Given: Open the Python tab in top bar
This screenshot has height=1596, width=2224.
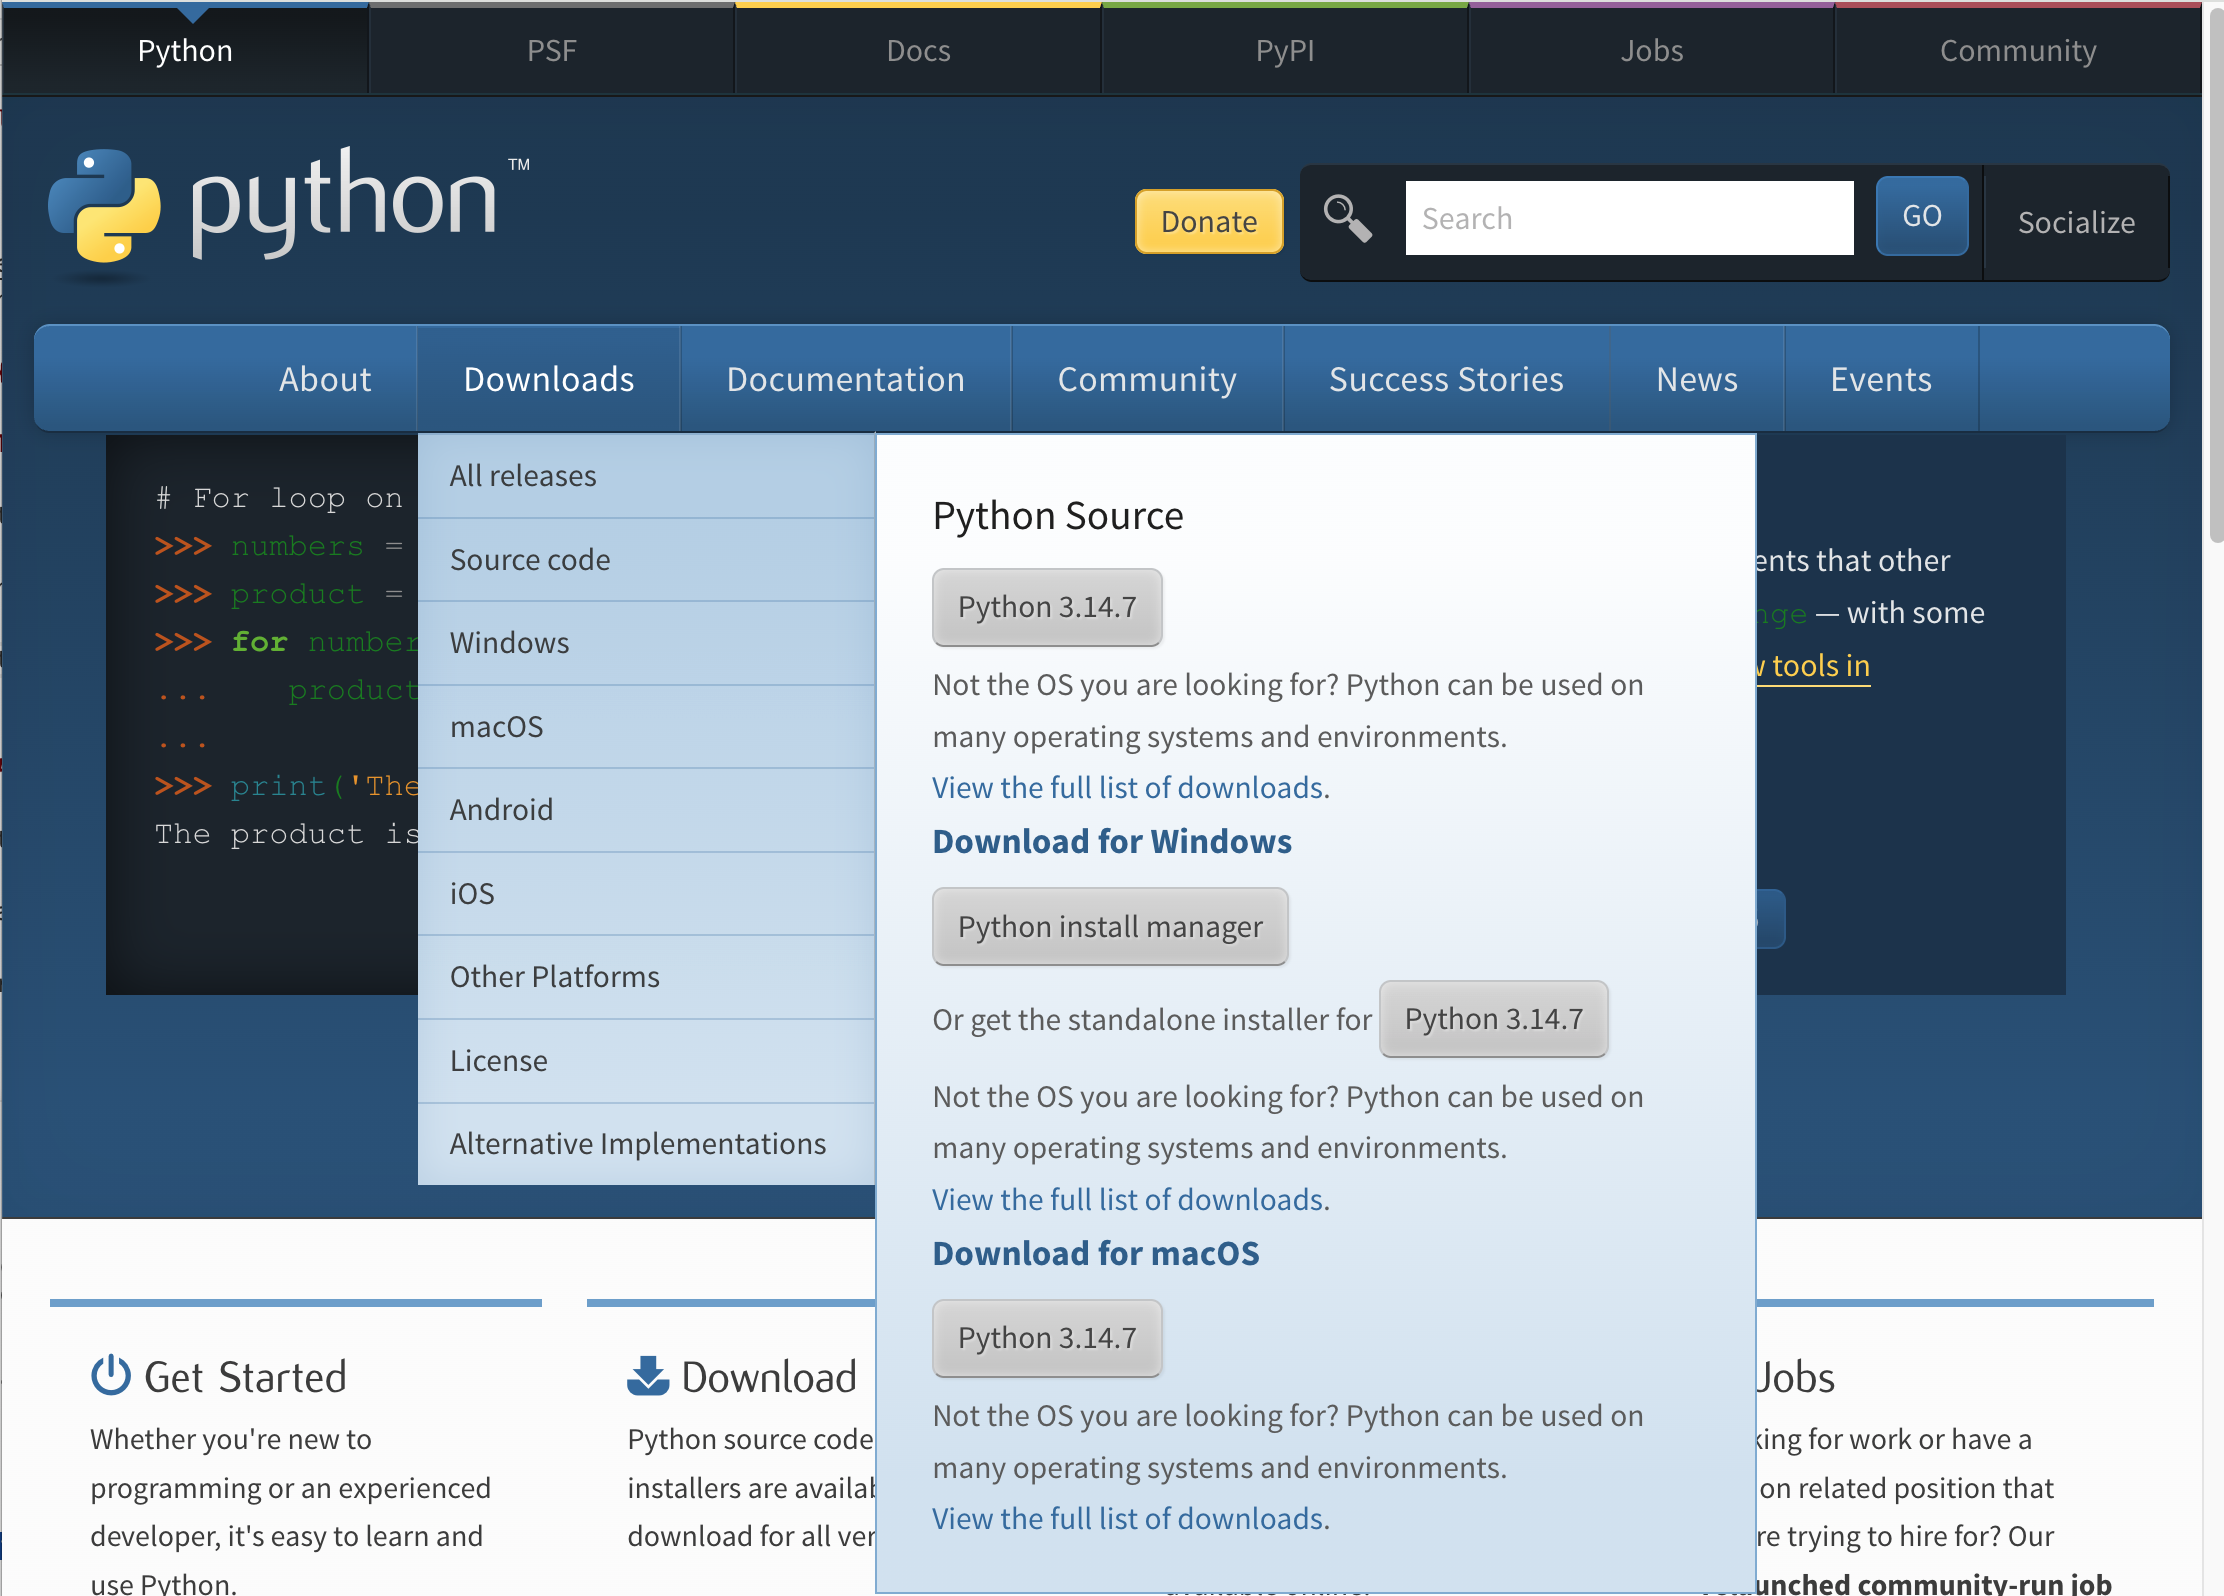Looking at the screenshot, I should (185, 50).
